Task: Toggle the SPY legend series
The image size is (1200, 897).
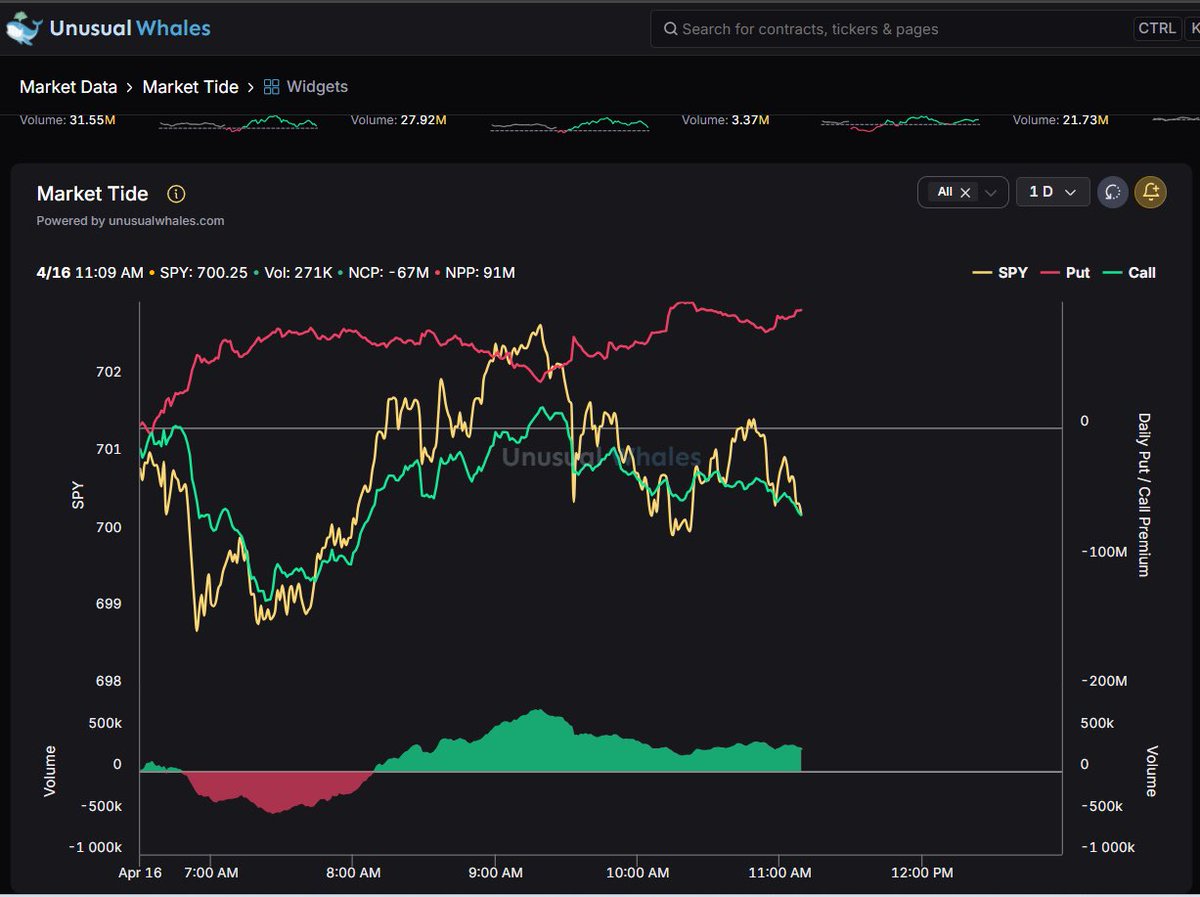Action: (x=999, y=272)
